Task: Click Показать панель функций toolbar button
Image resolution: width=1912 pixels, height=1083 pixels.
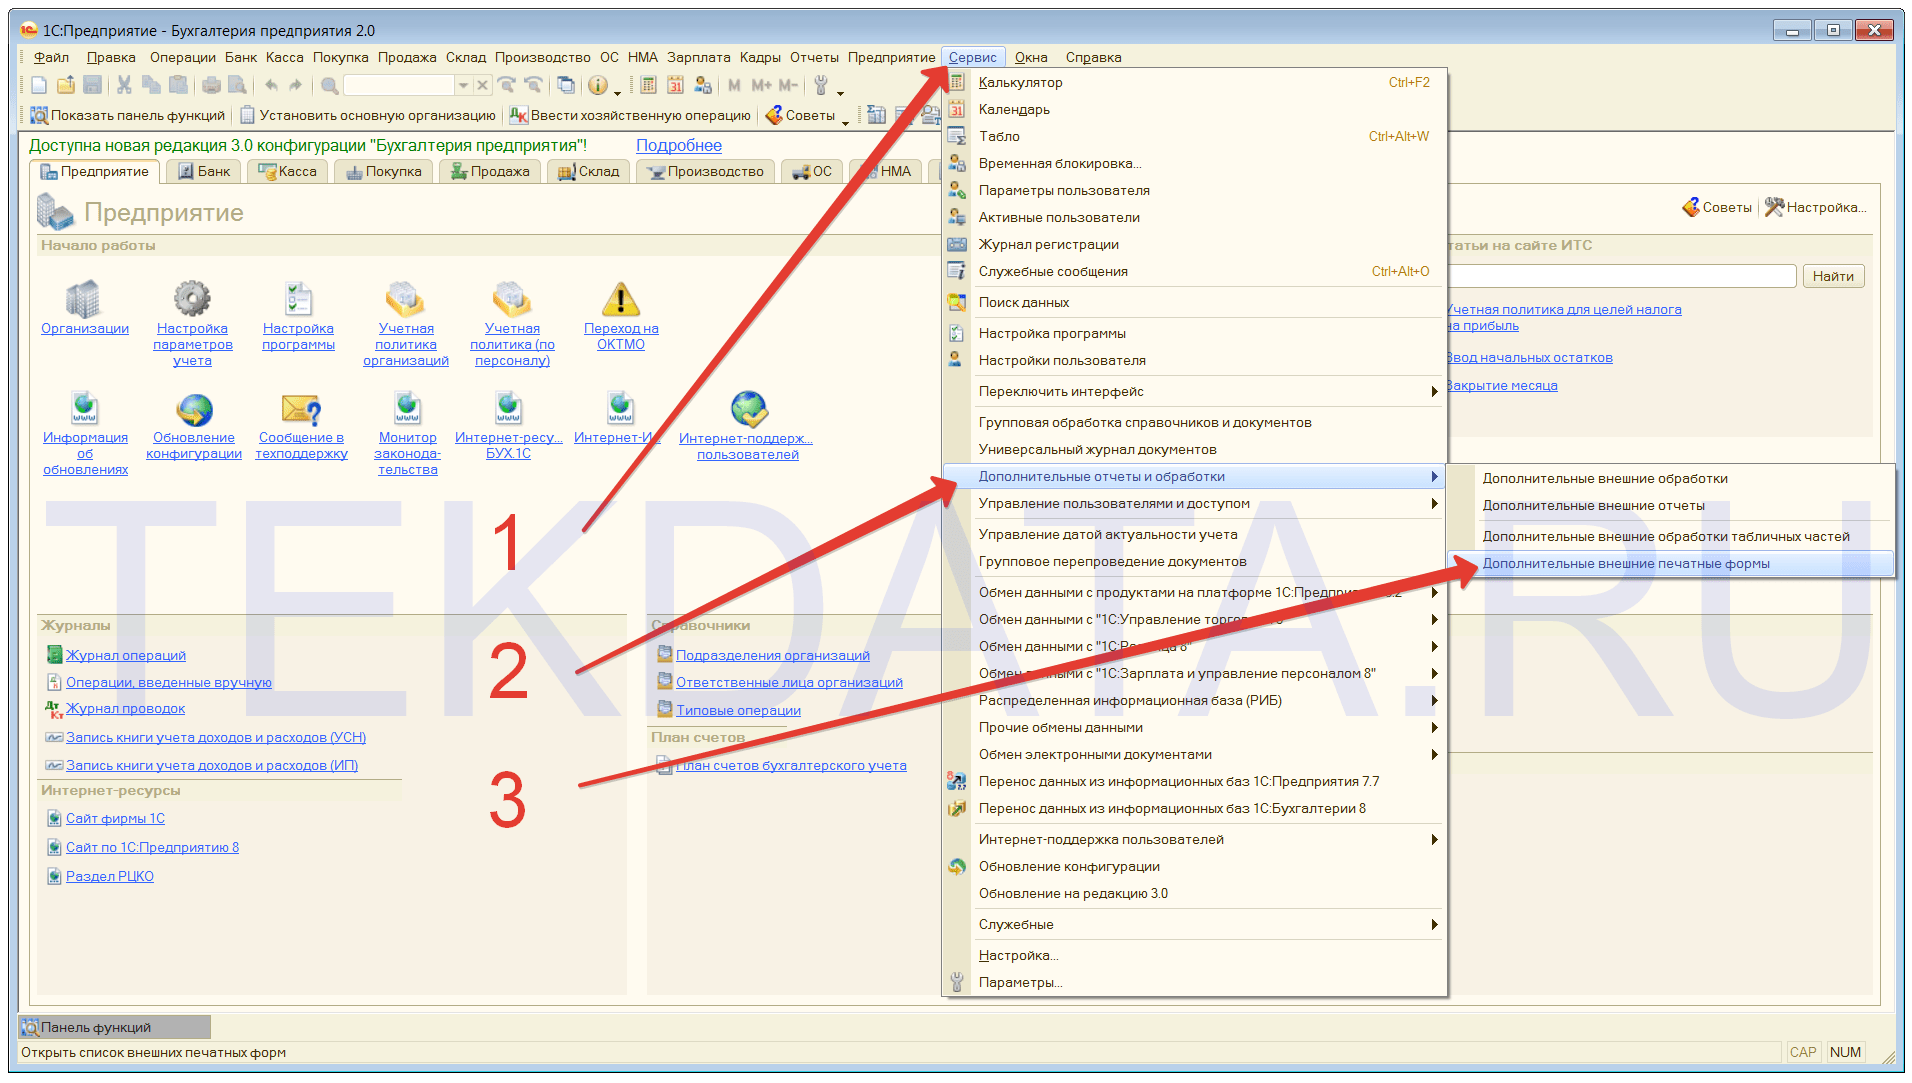Action: [x=128, y=115]
